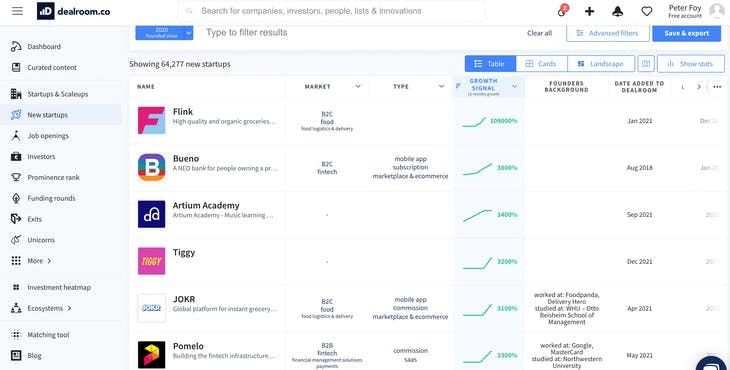Screen dimensions: 730x370
Task: Open the JOKR company logo
Action: (x=151, y=308)
